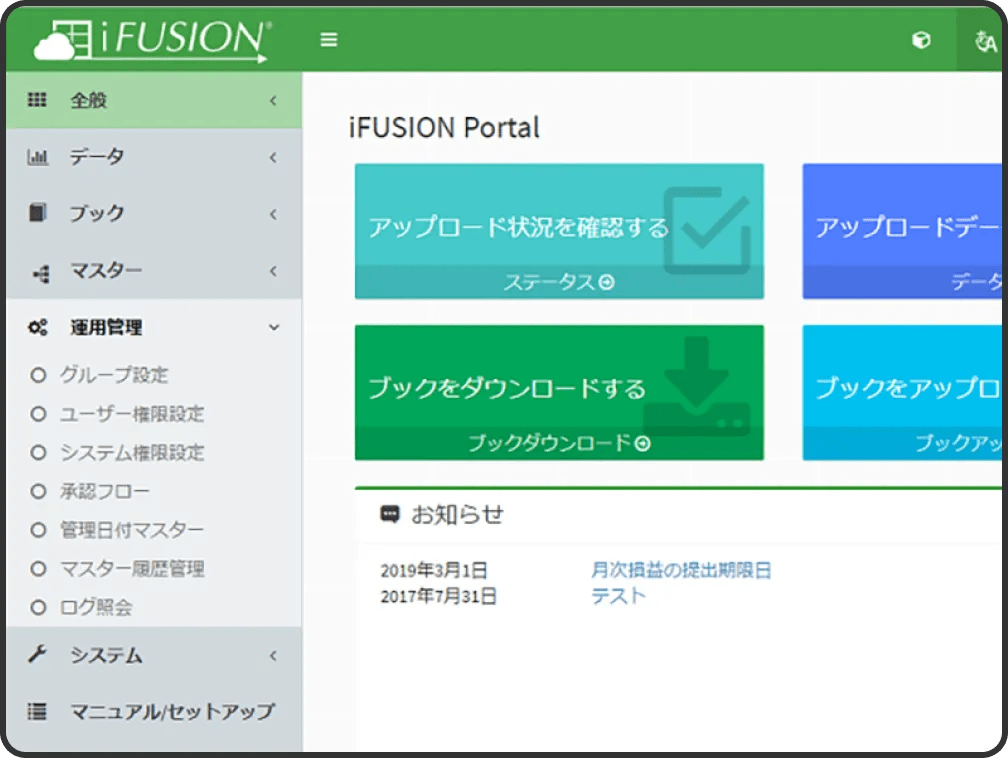Open 承認フロー submenu item
Image resolution: width=1008 pixels, height=758 pixels.
(x=104, y=492)
